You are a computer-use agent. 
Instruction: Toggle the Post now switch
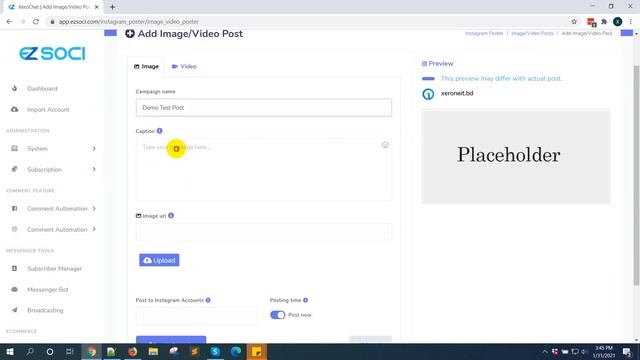click(x=278, y=315)
